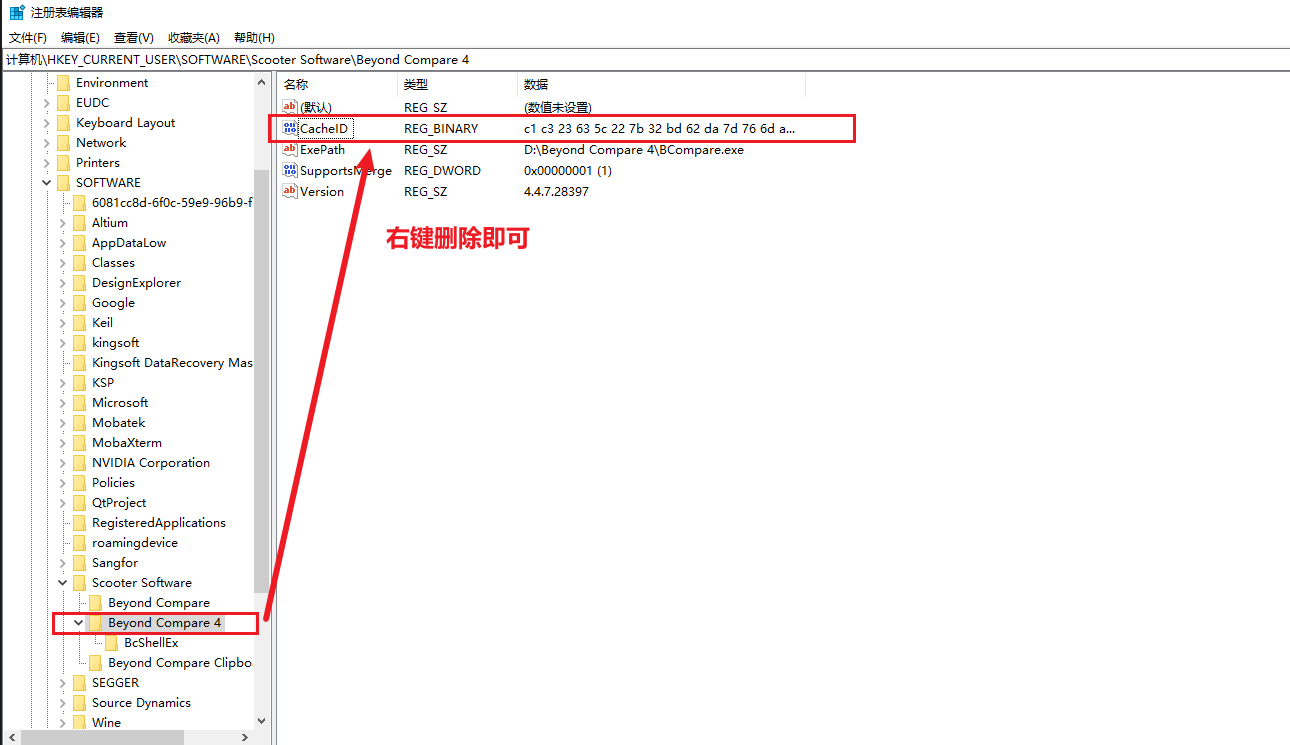Select the Sangfor key
The height and width of the screenshot is (745, 1290).
[x=115, y=563]
